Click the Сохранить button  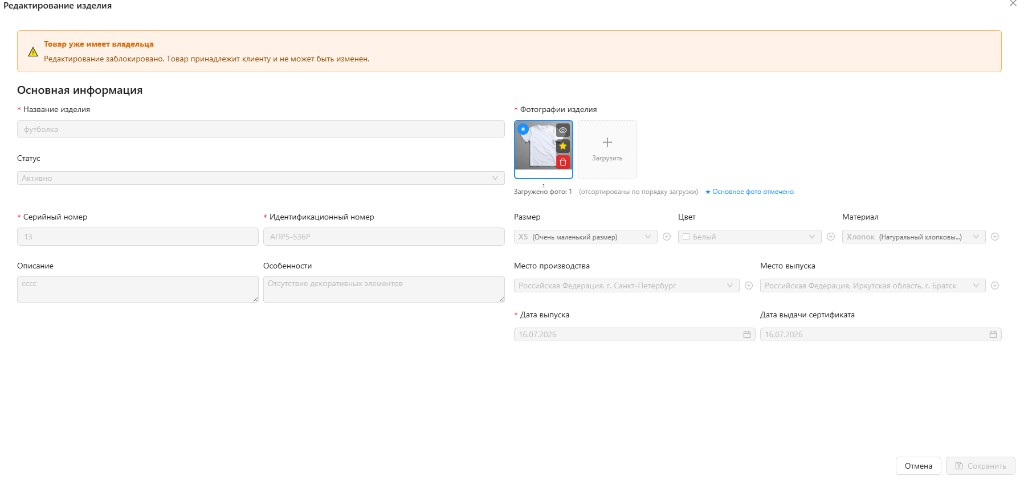(x=980, y=466)
